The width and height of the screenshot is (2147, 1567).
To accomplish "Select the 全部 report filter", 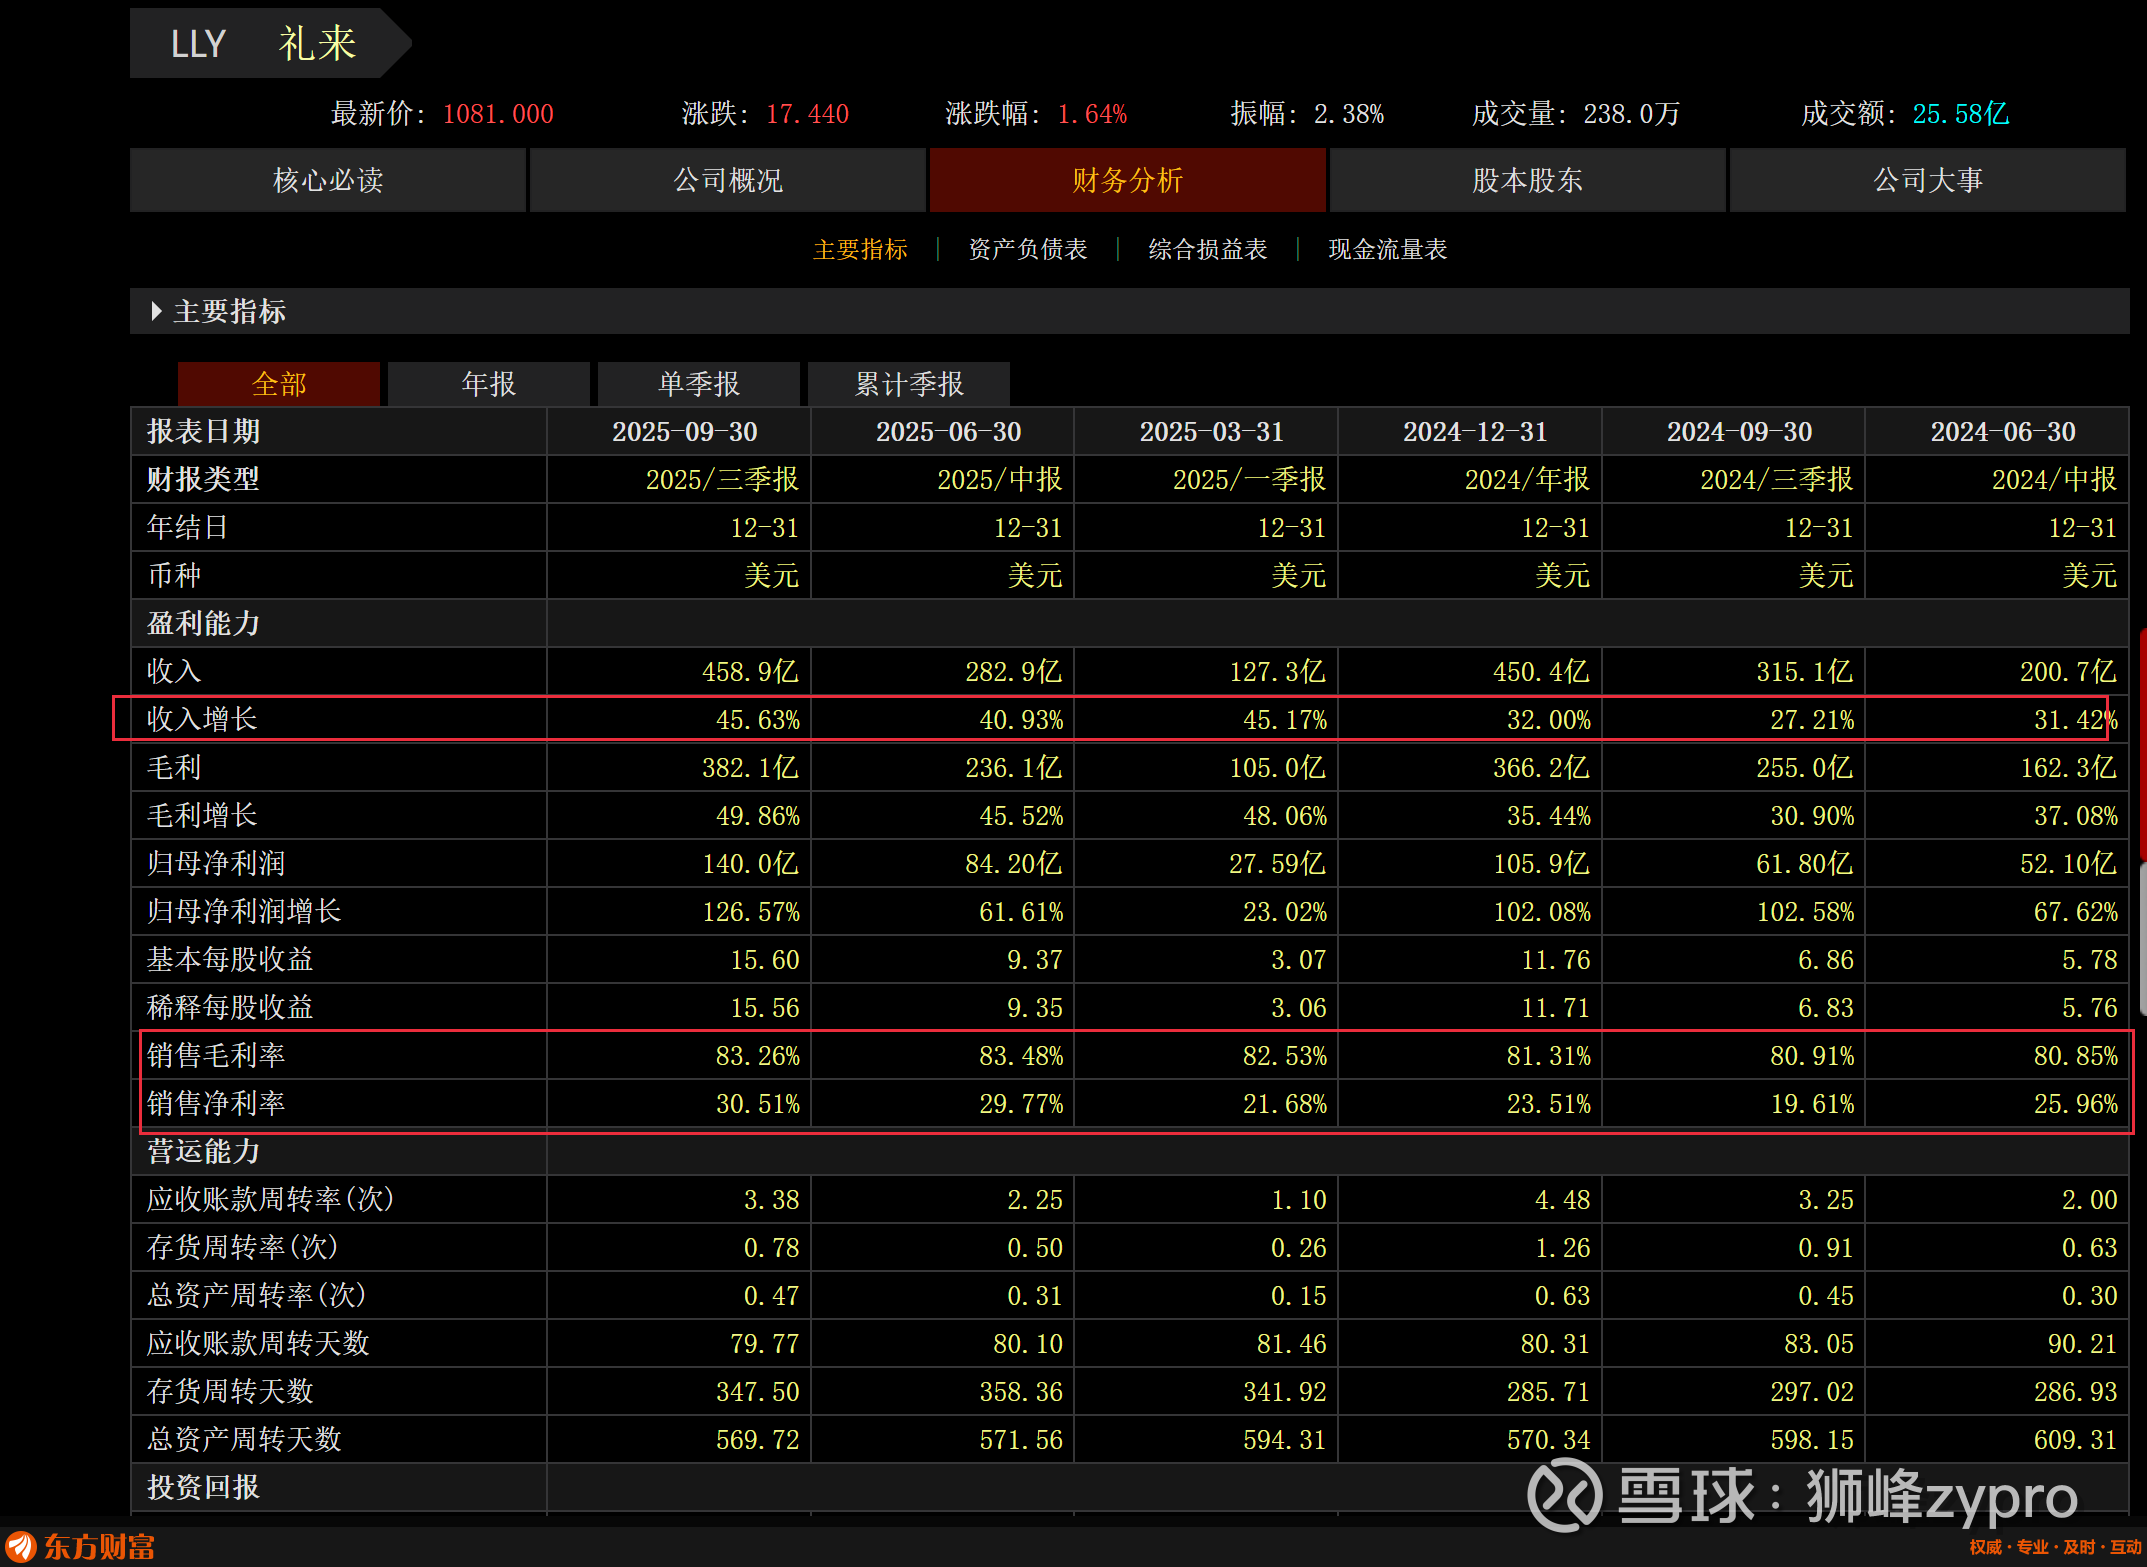I will click(279, 384).
